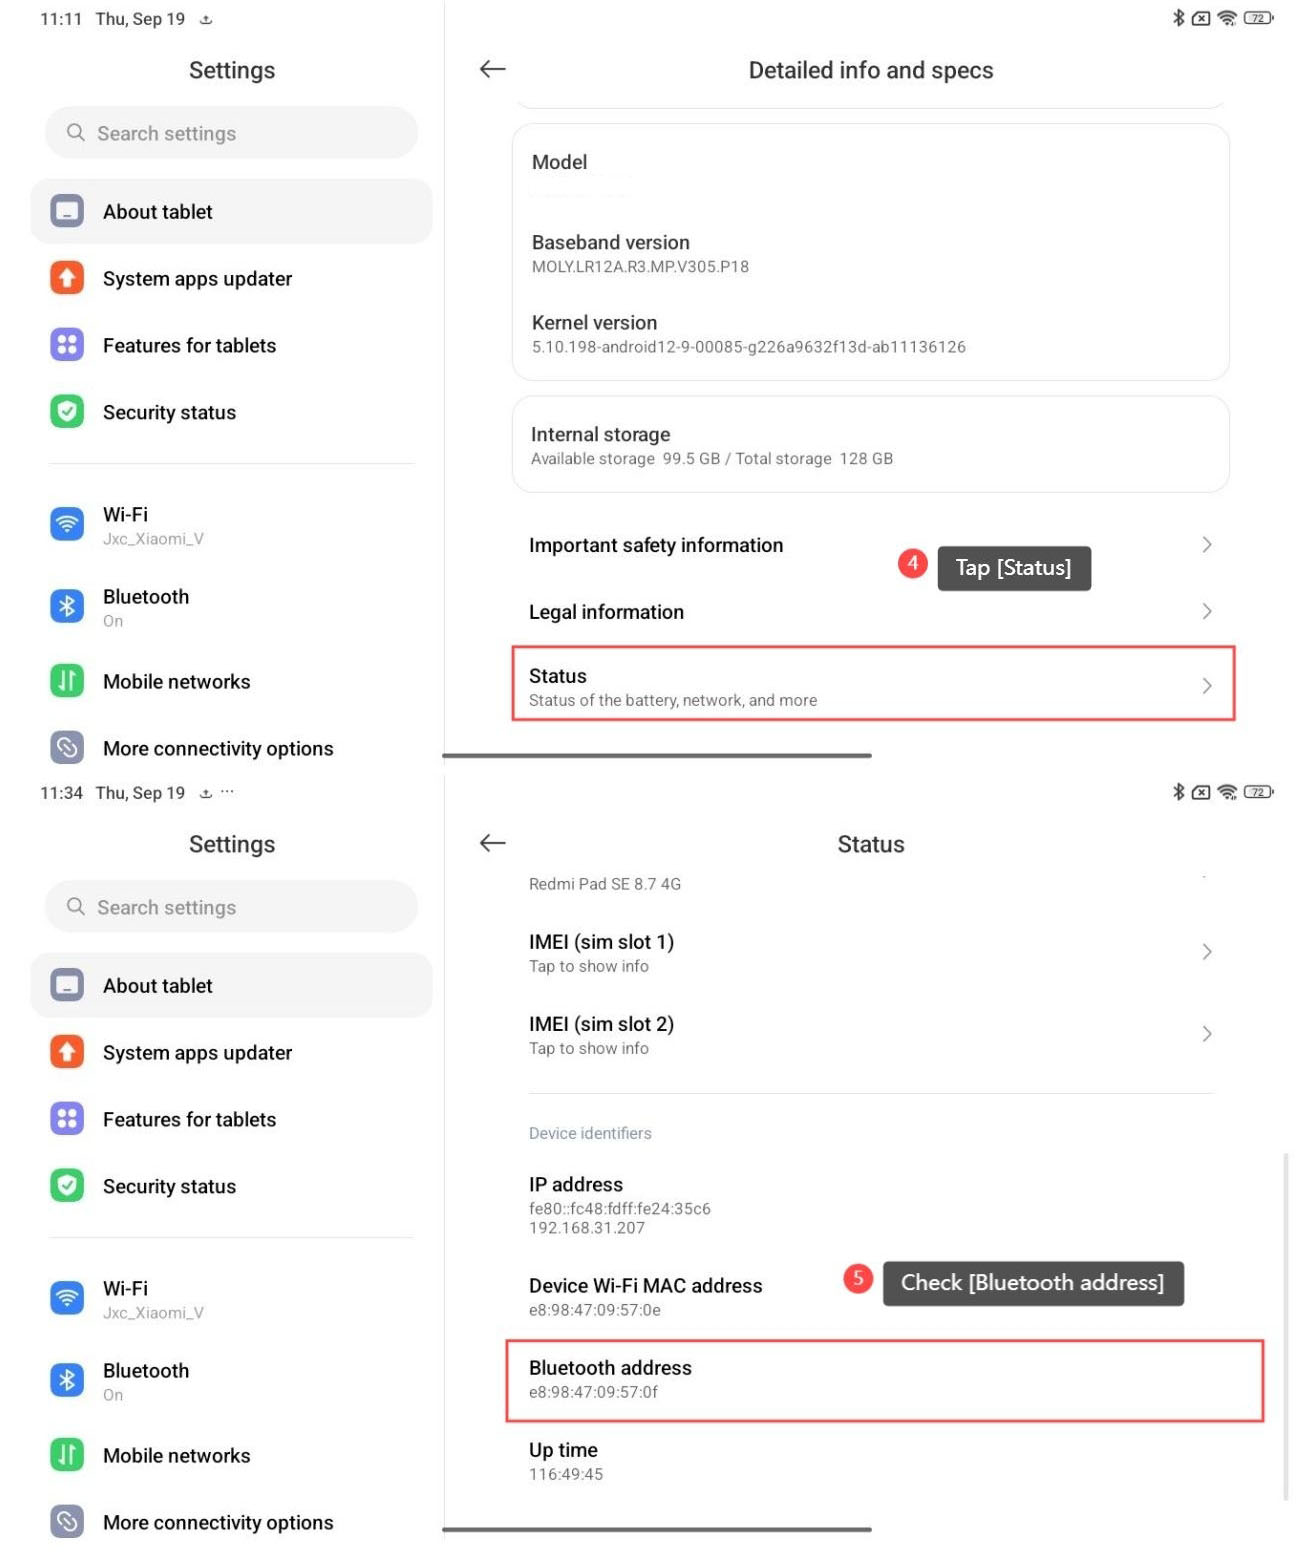This screenshot has width=1315, height=1558.
Task: Select the Wi-Fi icon in the 11:34 Settings sidebar
Action: point(67,1298)
